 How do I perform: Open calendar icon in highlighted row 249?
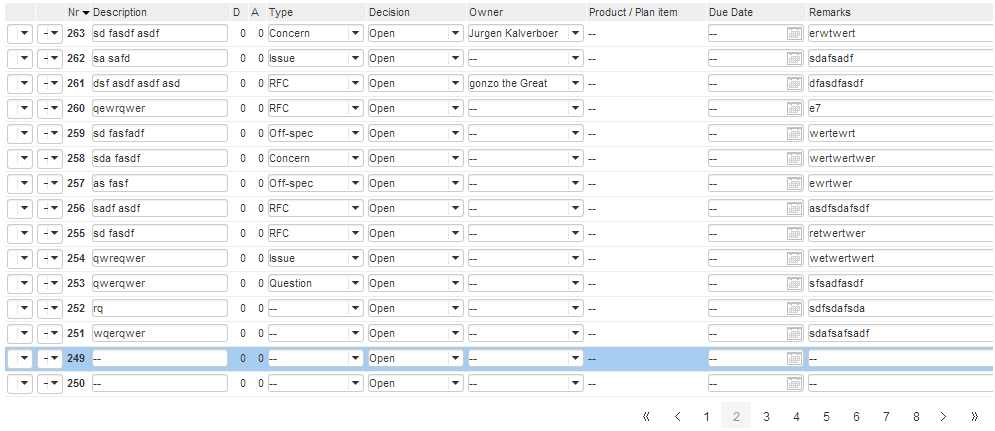point(794,359)
